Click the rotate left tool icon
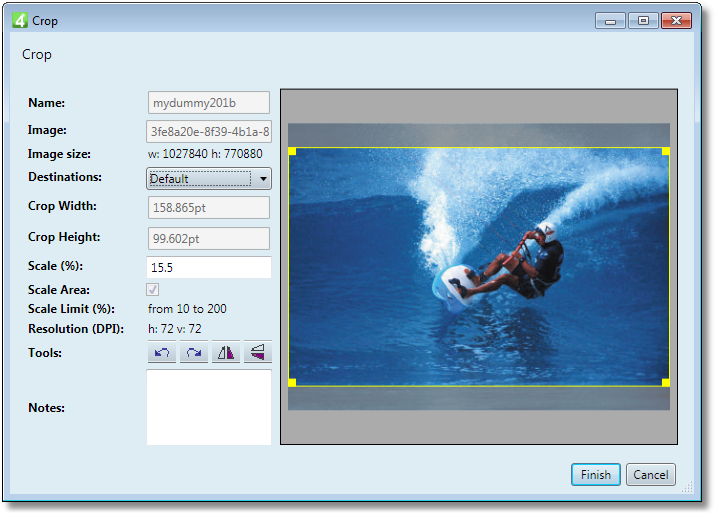Screen dimensions: 716x516 (x=162, y=353)
